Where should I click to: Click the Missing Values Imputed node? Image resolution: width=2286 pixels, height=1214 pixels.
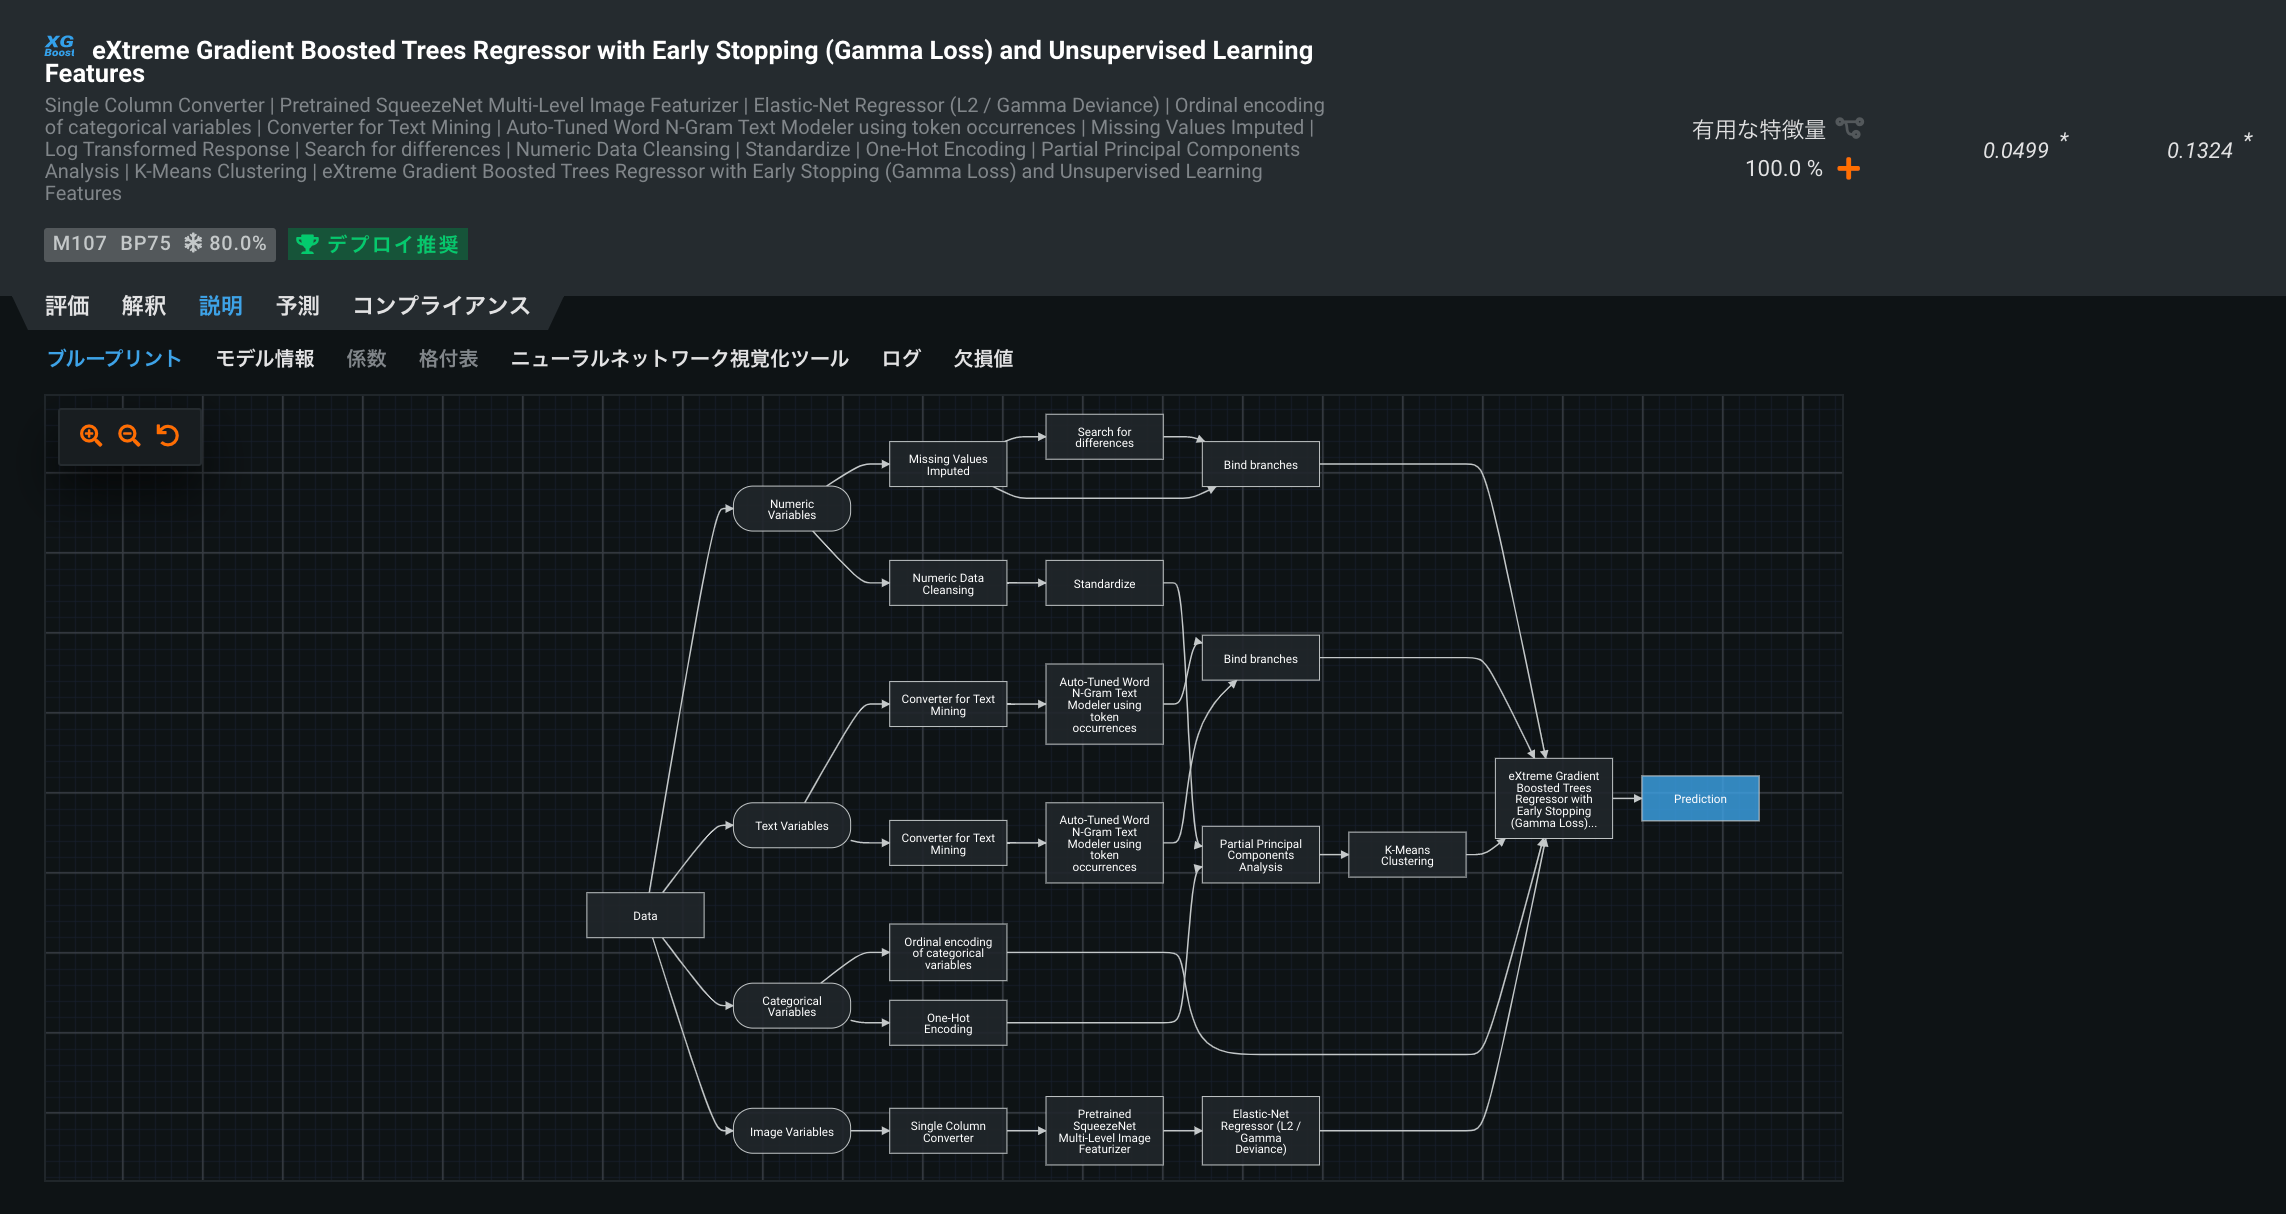click(x=948, y=464)
